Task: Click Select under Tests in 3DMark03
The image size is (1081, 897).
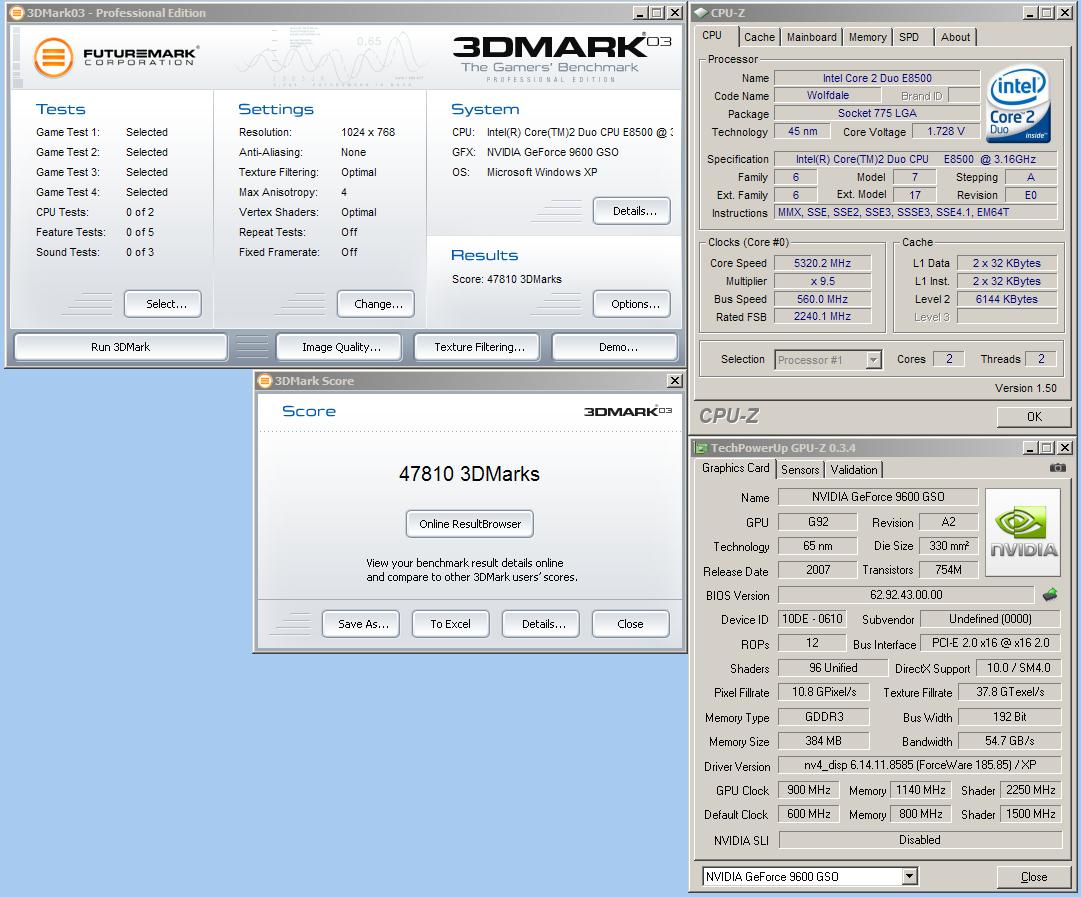Action: pos(163,304)
